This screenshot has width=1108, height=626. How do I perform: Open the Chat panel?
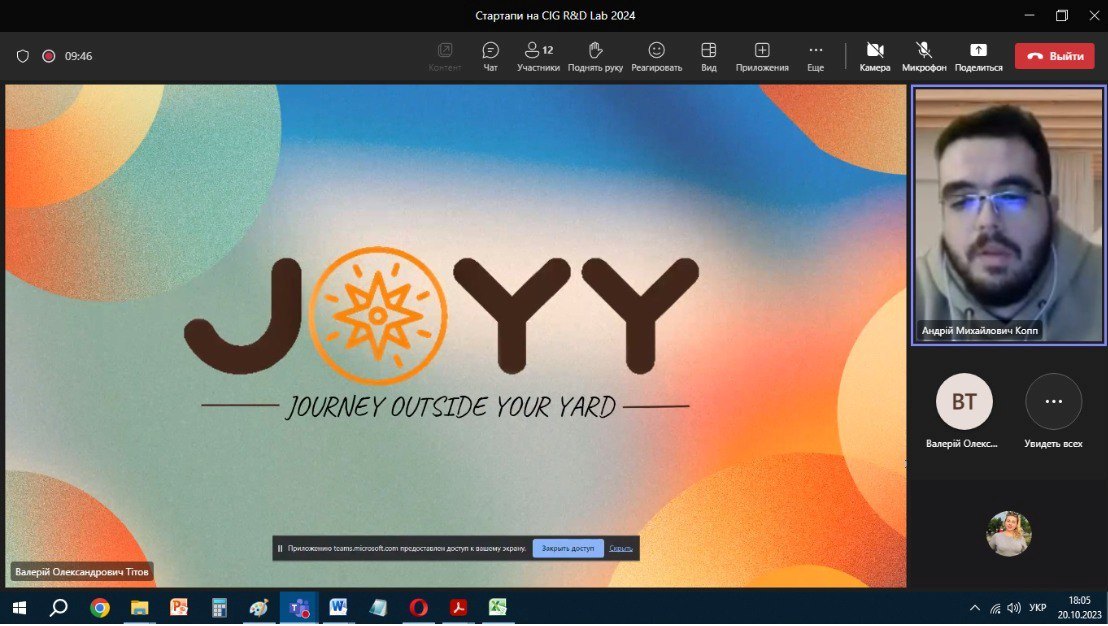pos(490,57)
